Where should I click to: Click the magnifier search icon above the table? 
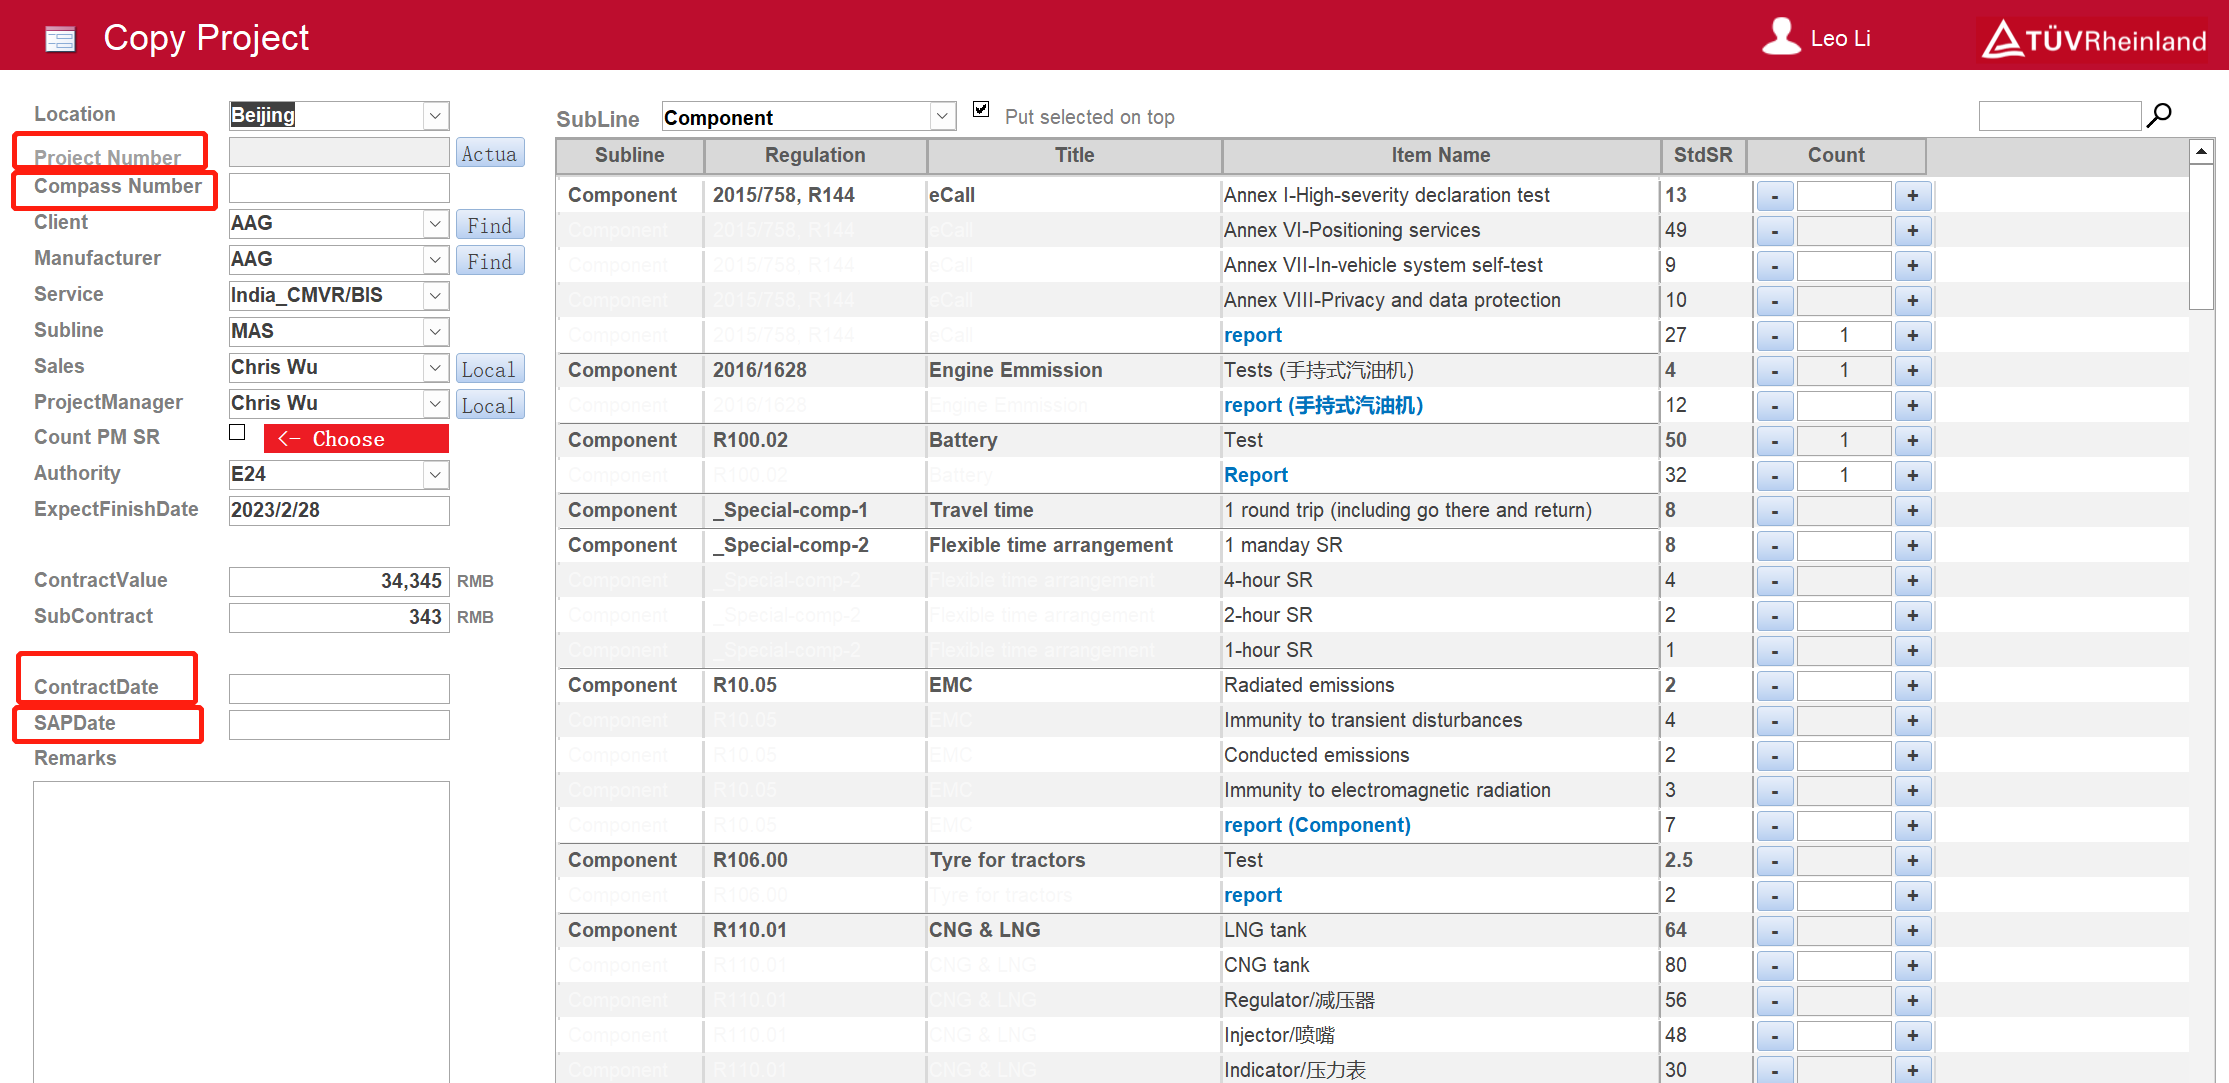pos(2160,115)
